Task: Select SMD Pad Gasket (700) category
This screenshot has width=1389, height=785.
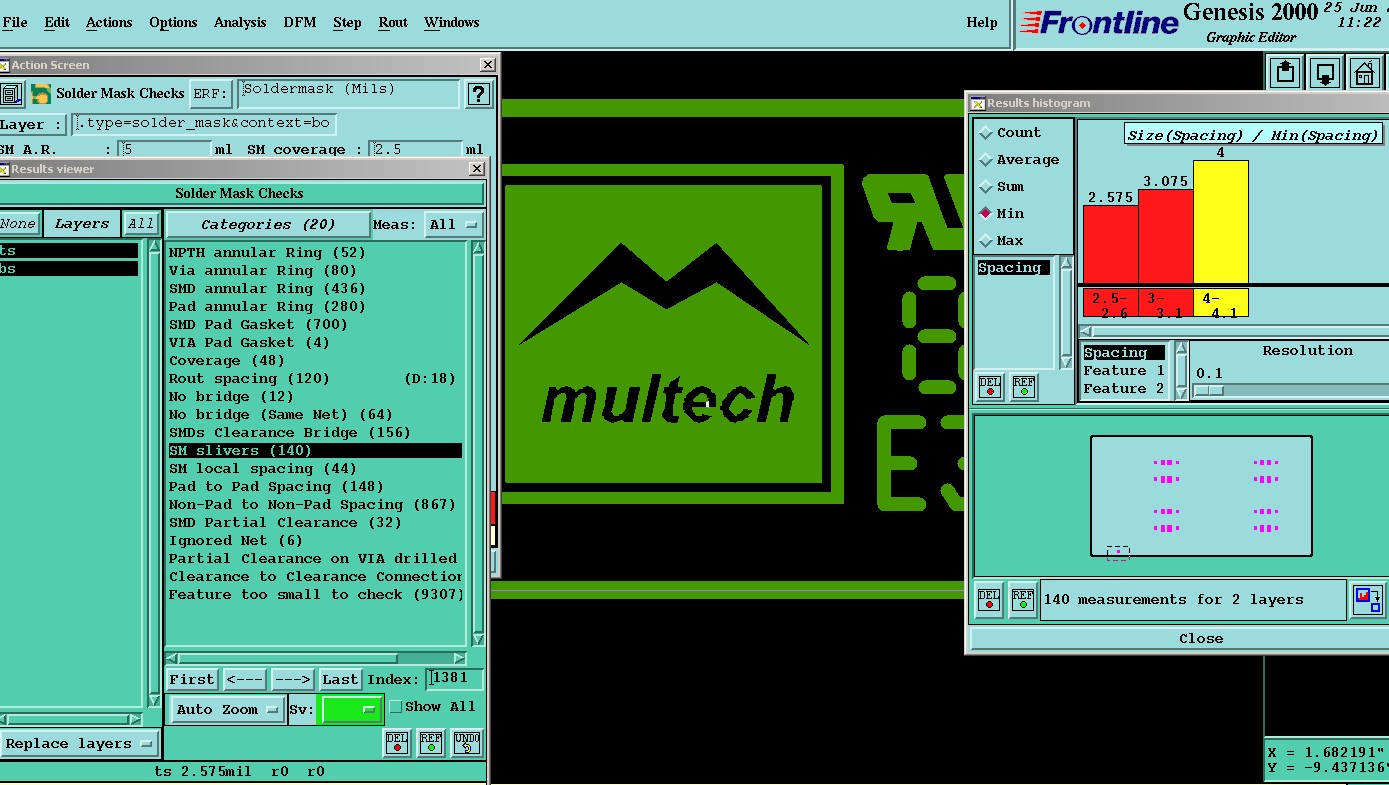Action: point(315,325)
